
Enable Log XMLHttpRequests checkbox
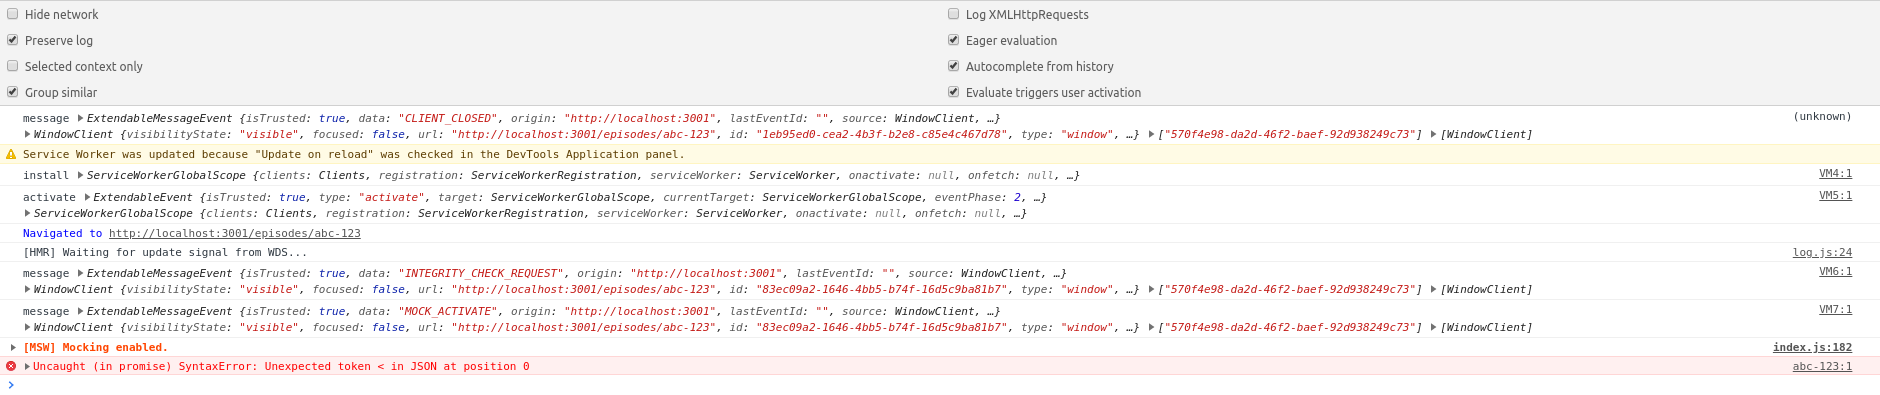click(954, 14)
